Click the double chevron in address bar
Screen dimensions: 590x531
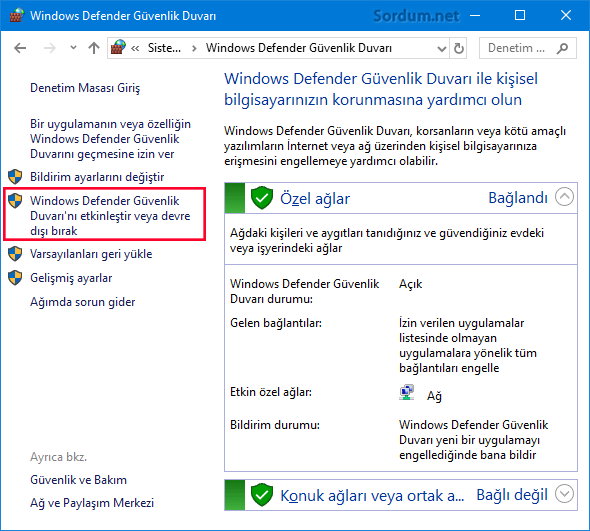click(x=135, y=48)
